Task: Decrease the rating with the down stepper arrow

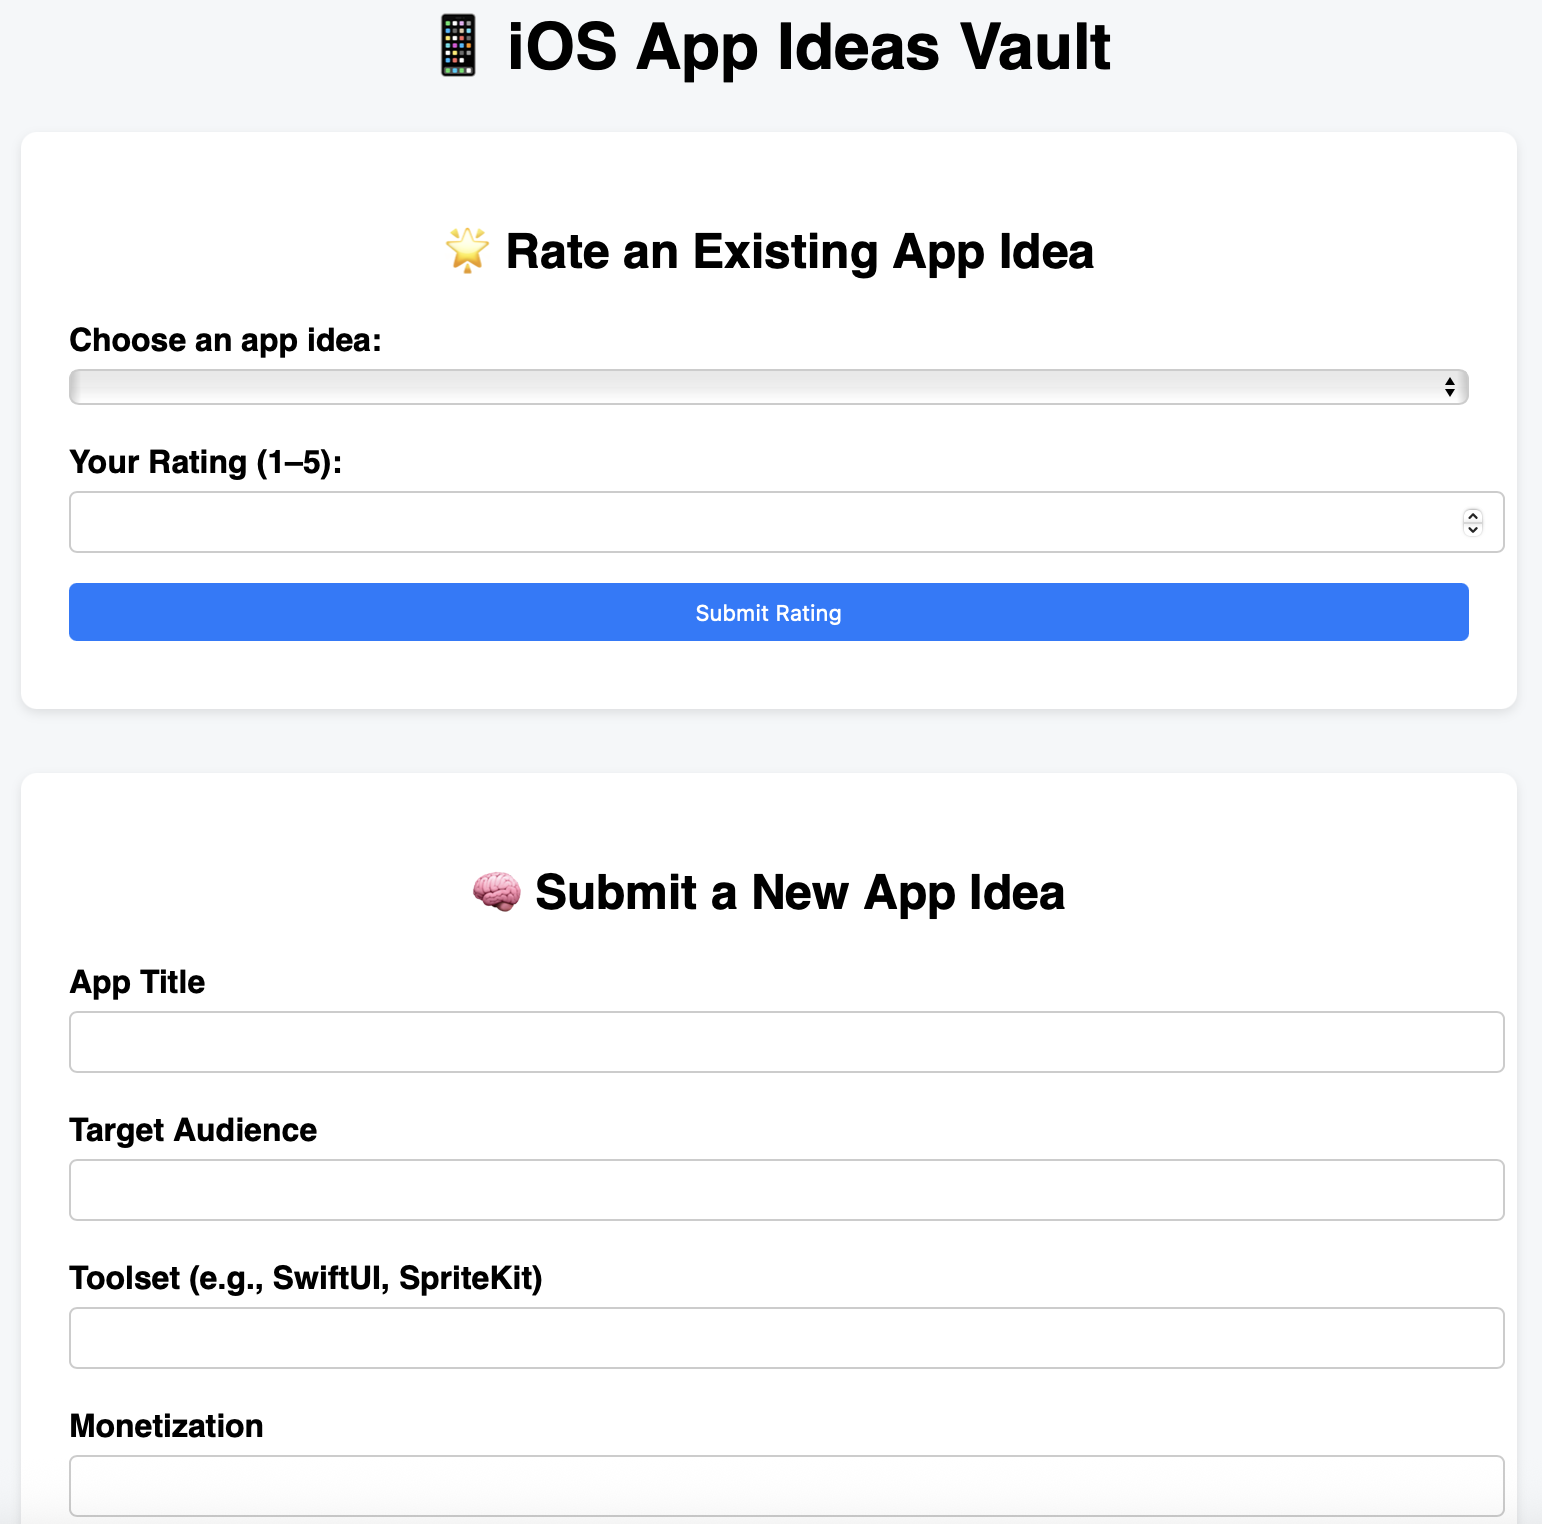Action: point(1473,529)
